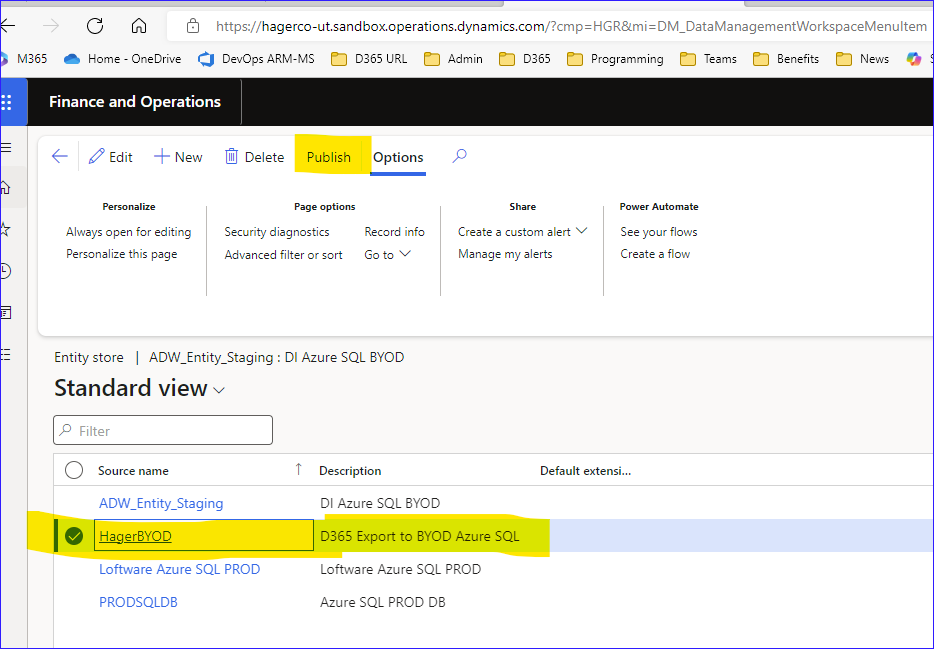Image resolution: width=934 pixels, height=649 pixels.
Task: Select Personalize this page
Action: pyautogui.click(x=122, y=254)
